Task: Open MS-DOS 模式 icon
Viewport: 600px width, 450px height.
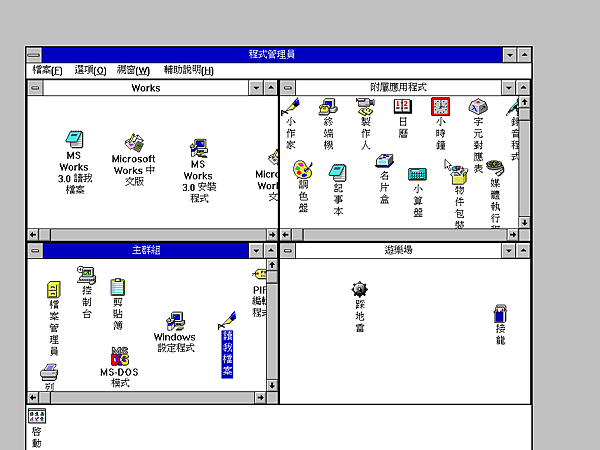Action: [120, 357]
